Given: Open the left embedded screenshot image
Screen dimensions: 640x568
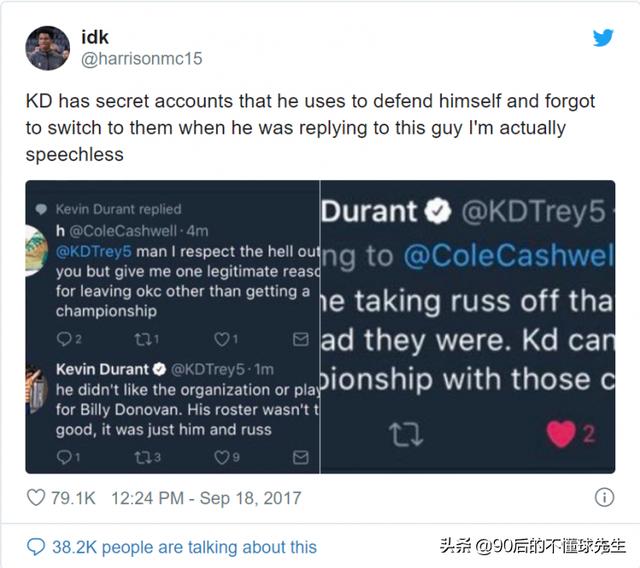Looking at the screenshot, I should pos(173,327).
